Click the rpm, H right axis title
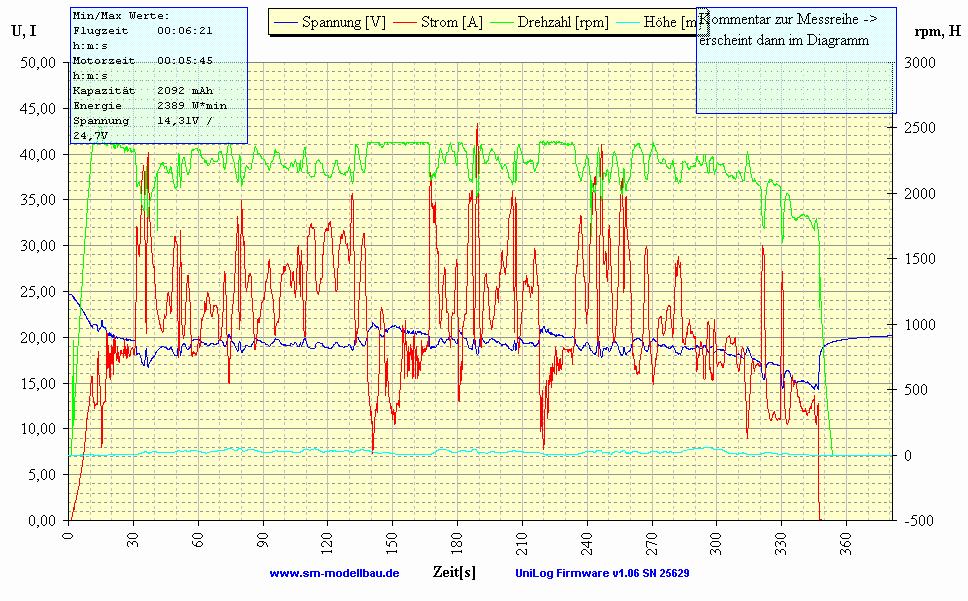This screenshot has height=601, width=968. (x=936, y=31)
